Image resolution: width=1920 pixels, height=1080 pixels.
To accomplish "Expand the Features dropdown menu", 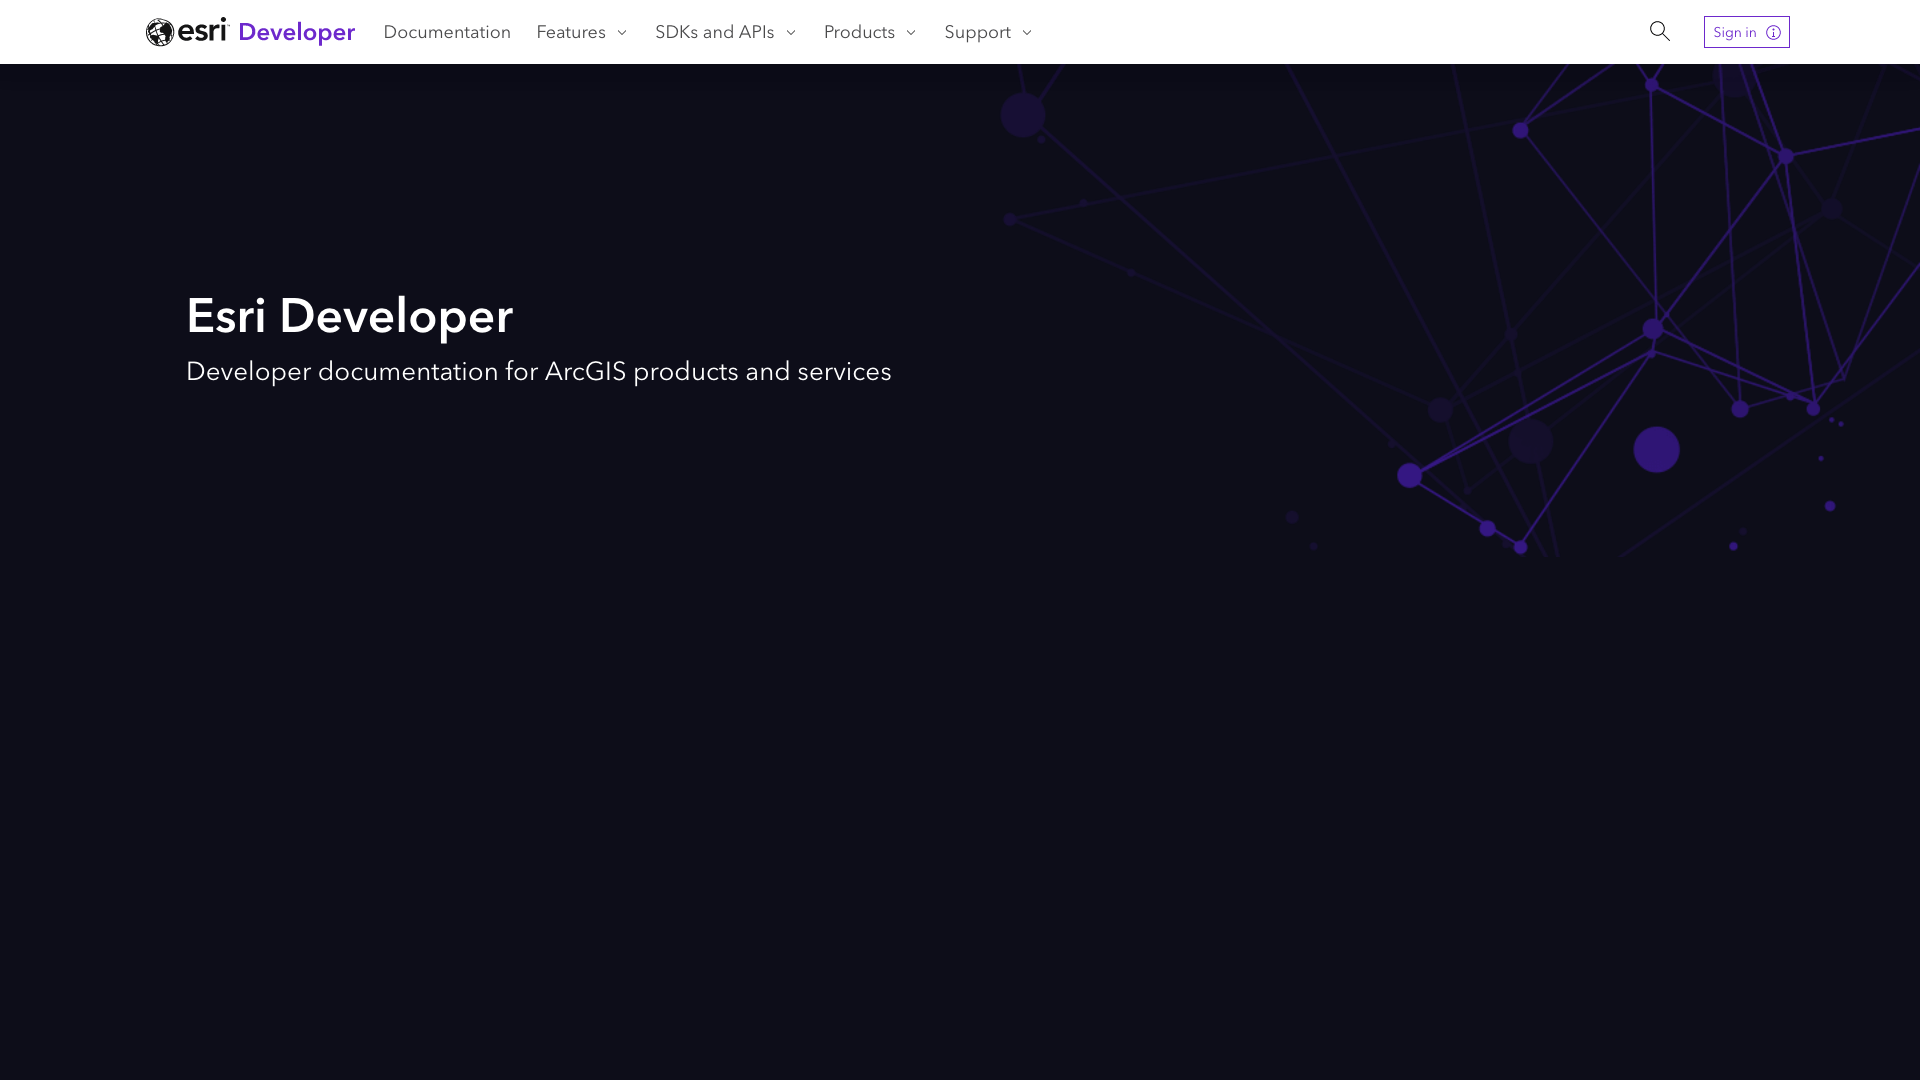I will tap(571, 32).
